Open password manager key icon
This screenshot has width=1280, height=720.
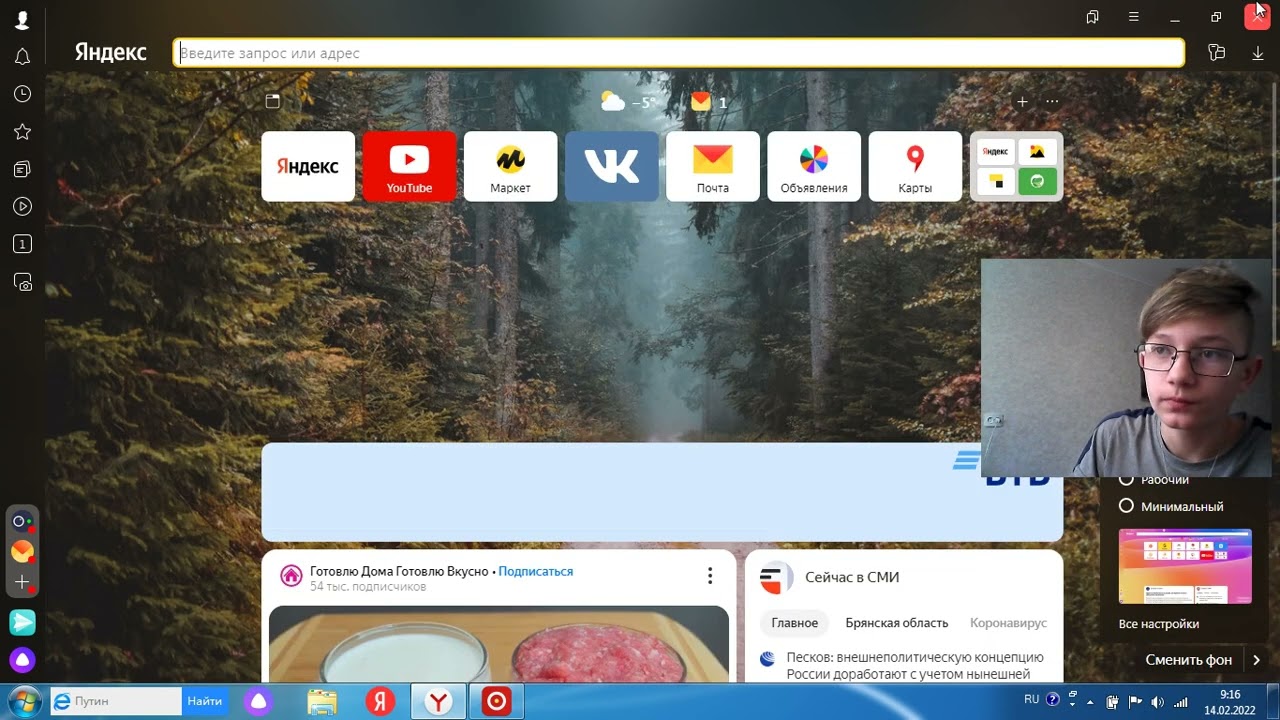pos(1216,53)
